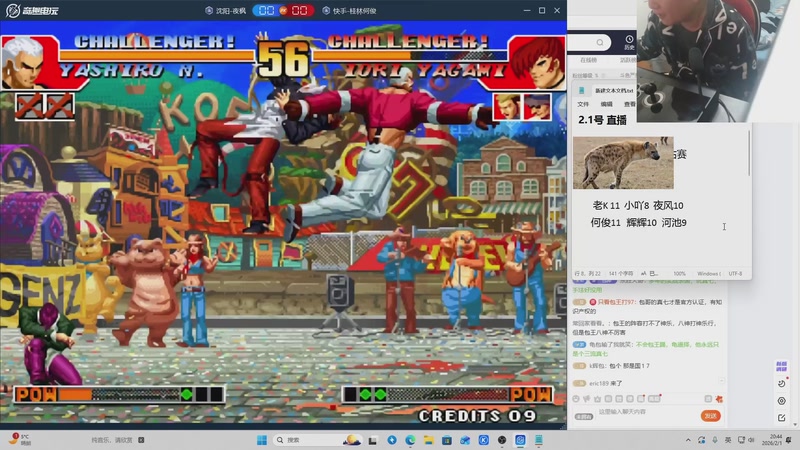
Task: Expand the system tray hidden icons chevron
Action: click(688, 440)
